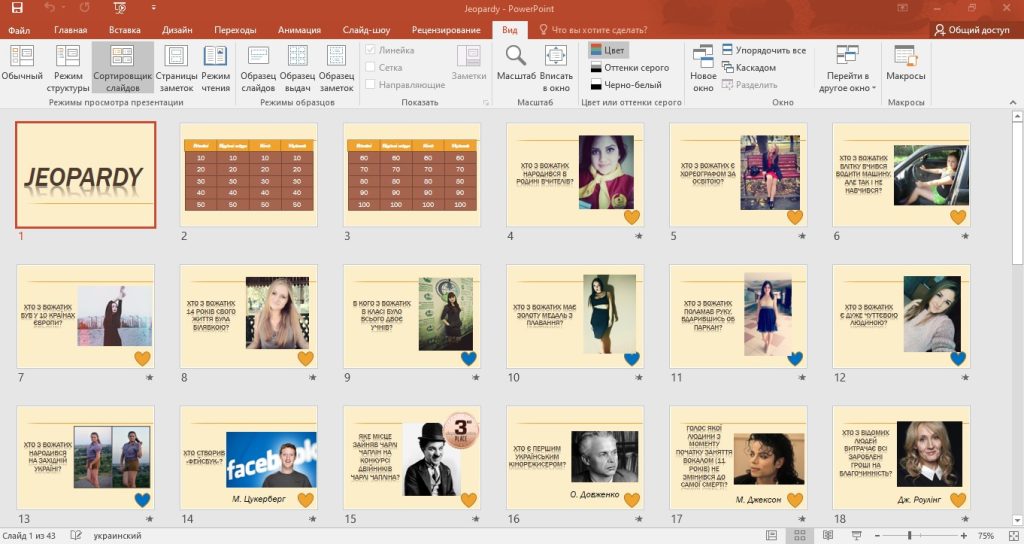1024x544 pixels.
Task: Save the presentation with the floppy disk icon
Action: [17, 8]
